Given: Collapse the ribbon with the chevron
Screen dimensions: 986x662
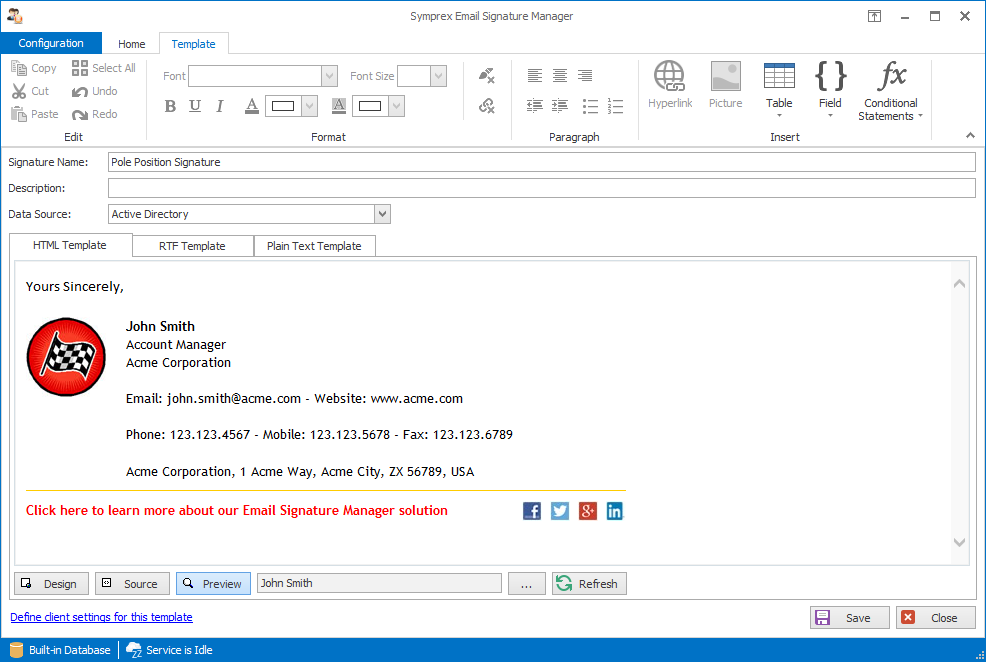Looking at the screenshot, I should tap(970, 135).
